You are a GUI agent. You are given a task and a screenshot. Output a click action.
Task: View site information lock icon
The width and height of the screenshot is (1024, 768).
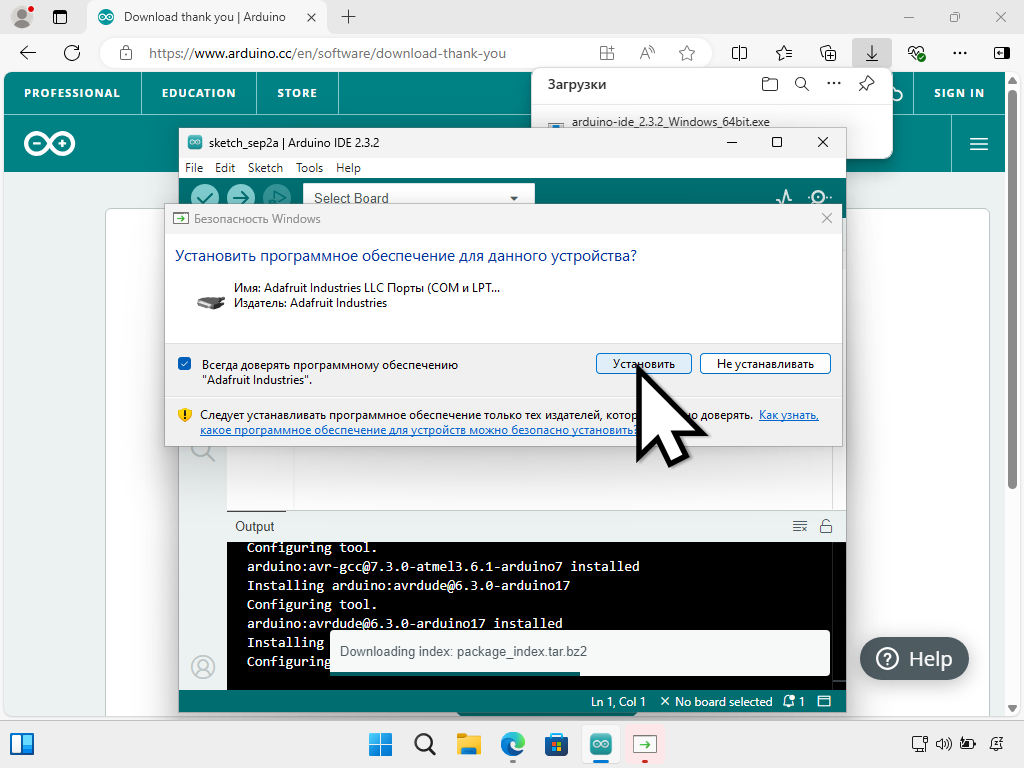click(126, 53)
